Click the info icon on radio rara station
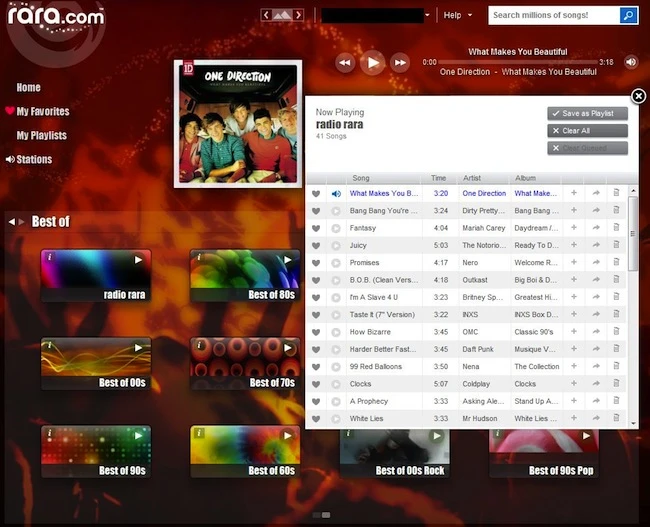The height and width of the screenshot is (527, 650). click(50, 257)
